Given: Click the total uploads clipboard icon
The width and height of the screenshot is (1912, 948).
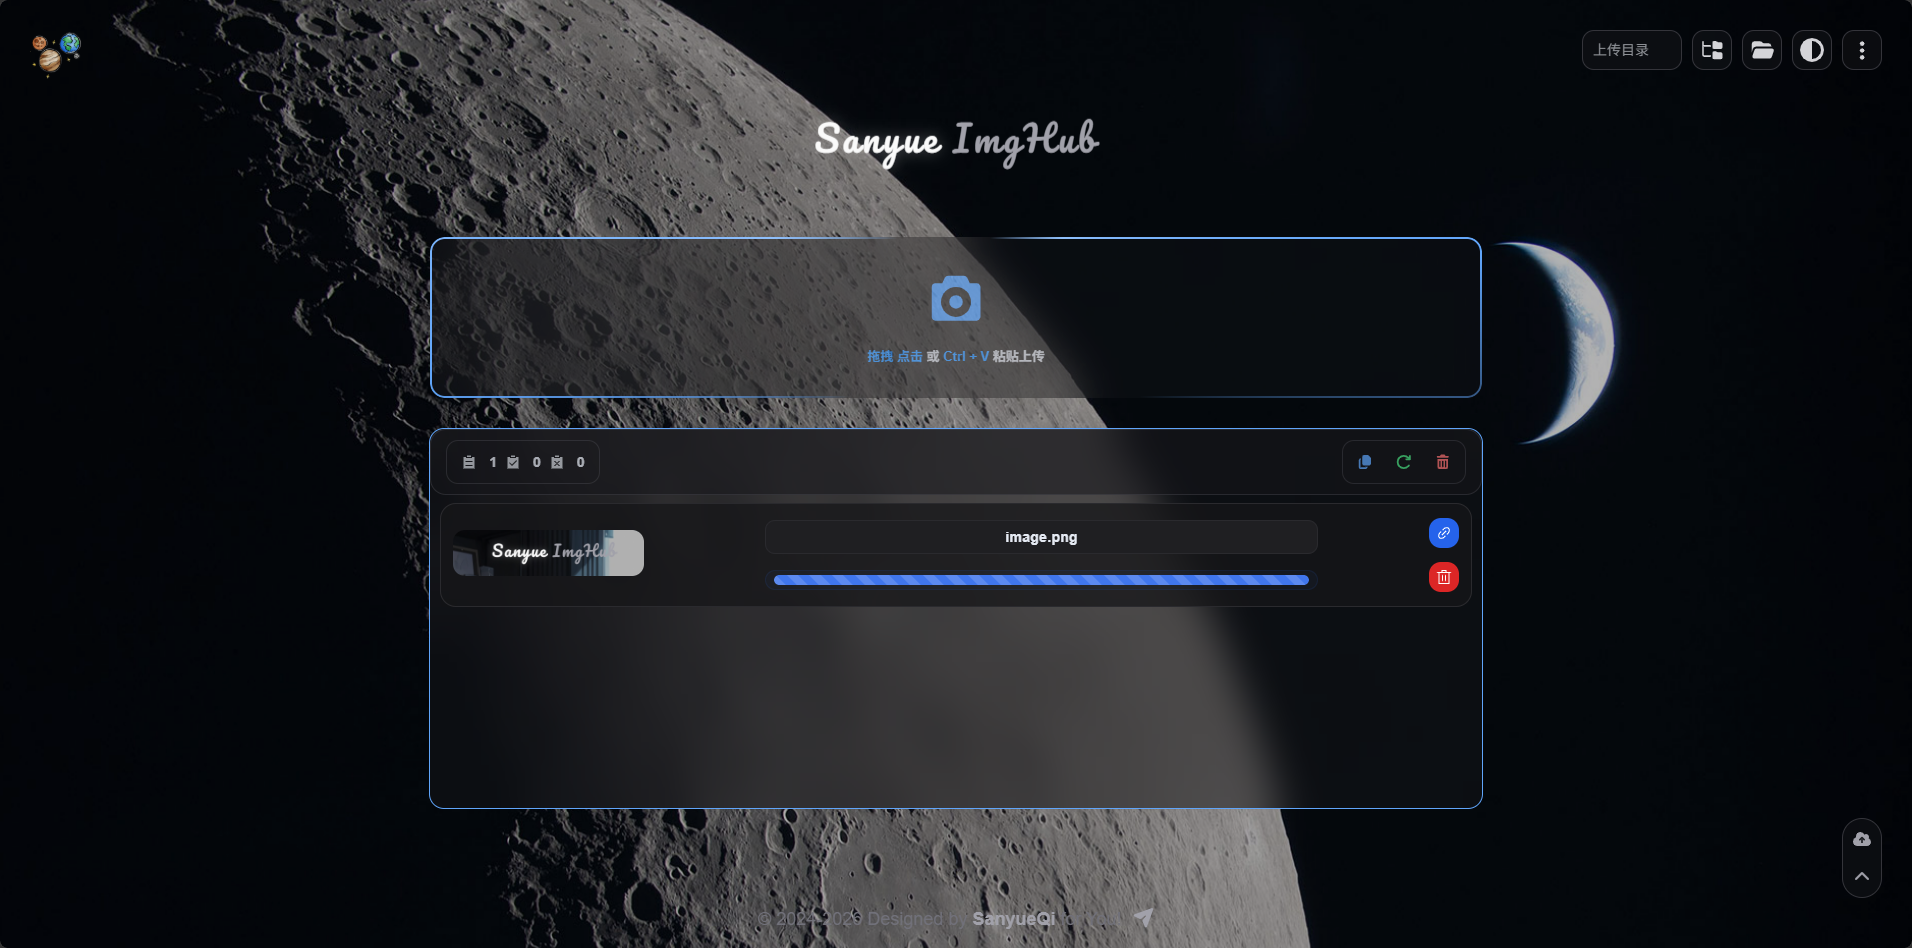Looking at the screenshot, I should click(469, 462).
